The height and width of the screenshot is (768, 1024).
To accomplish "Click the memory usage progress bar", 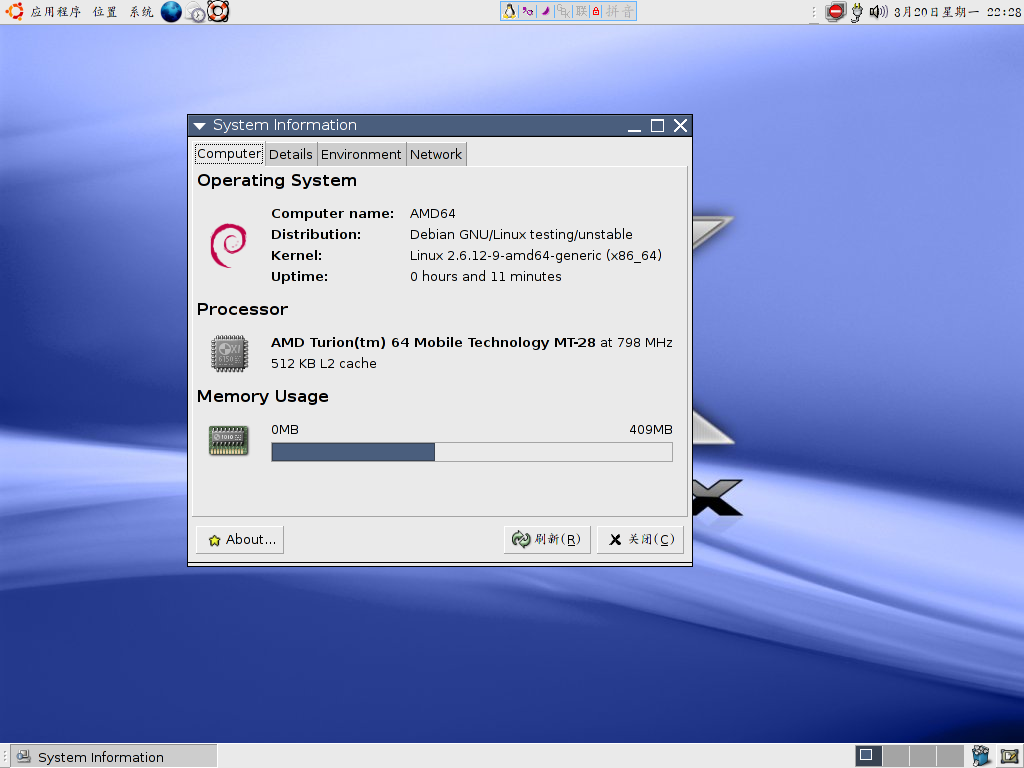I will [x=472, y=452].
